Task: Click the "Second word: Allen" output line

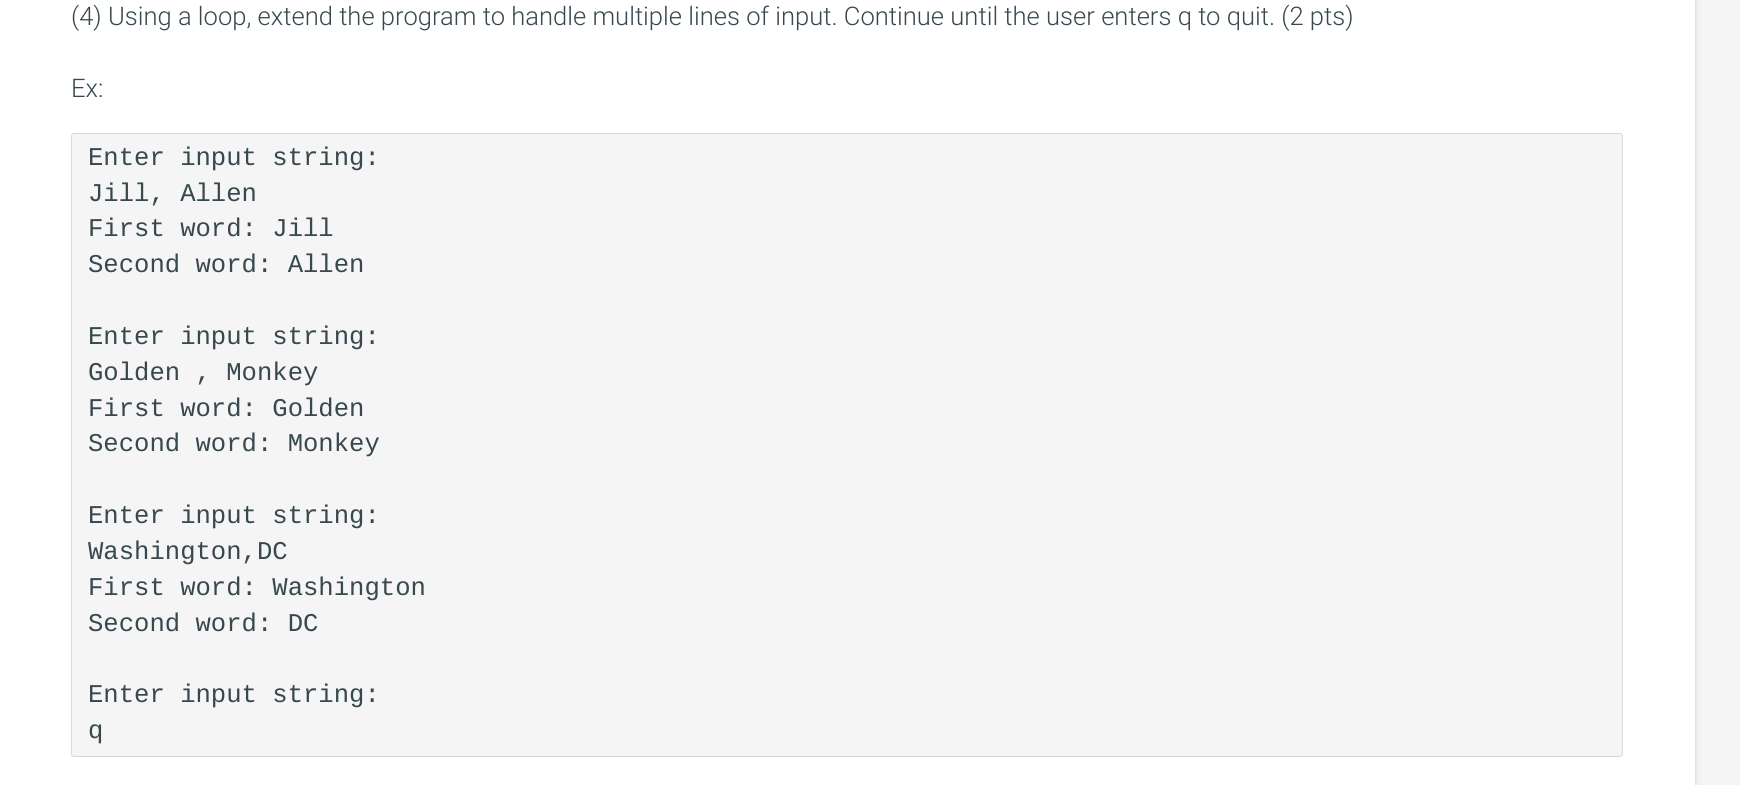Action: click(226, 264)
